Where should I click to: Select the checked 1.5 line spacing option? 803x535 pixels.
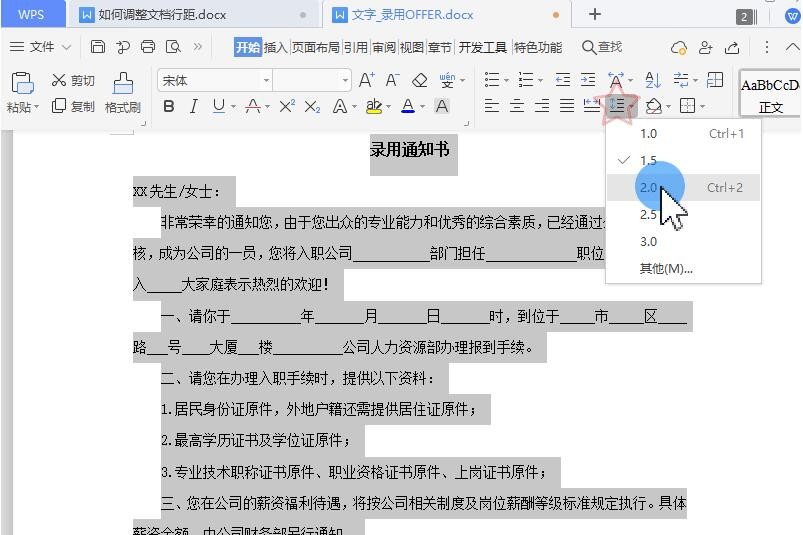click(x=648, y=160)
